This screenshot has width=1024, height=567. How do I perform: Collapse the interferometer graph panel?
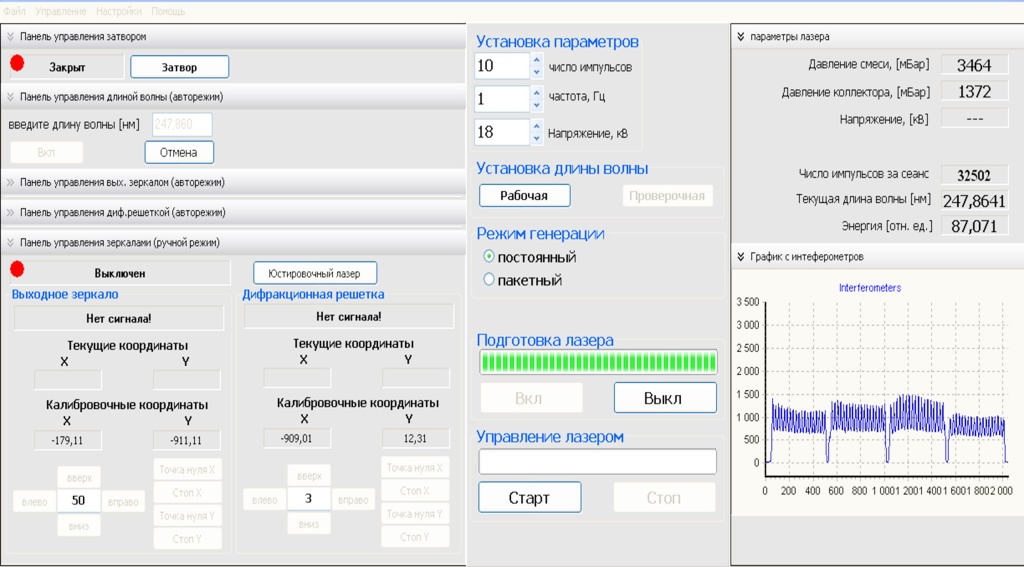[741, 257]
